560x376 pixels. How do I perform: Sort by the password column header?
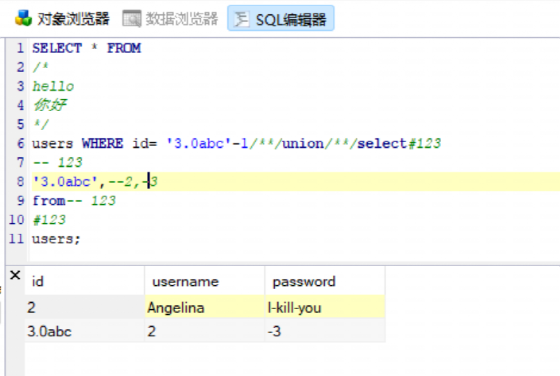[x=325, y=281]
